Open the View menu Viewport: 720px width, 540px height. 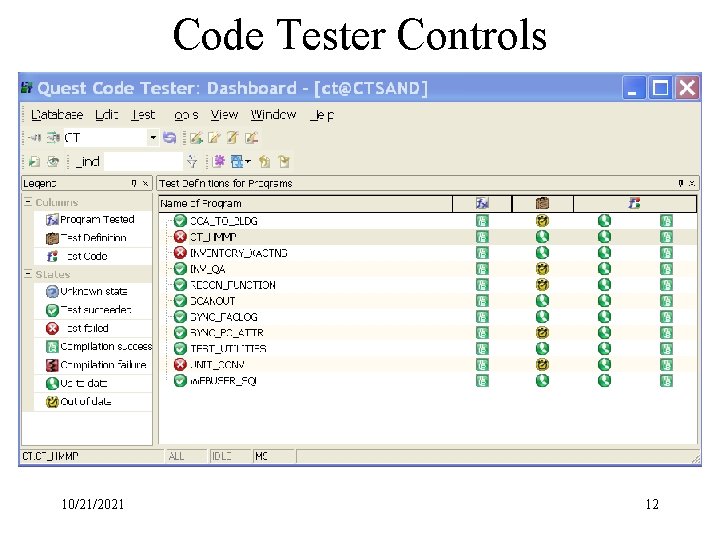(224, 115)
